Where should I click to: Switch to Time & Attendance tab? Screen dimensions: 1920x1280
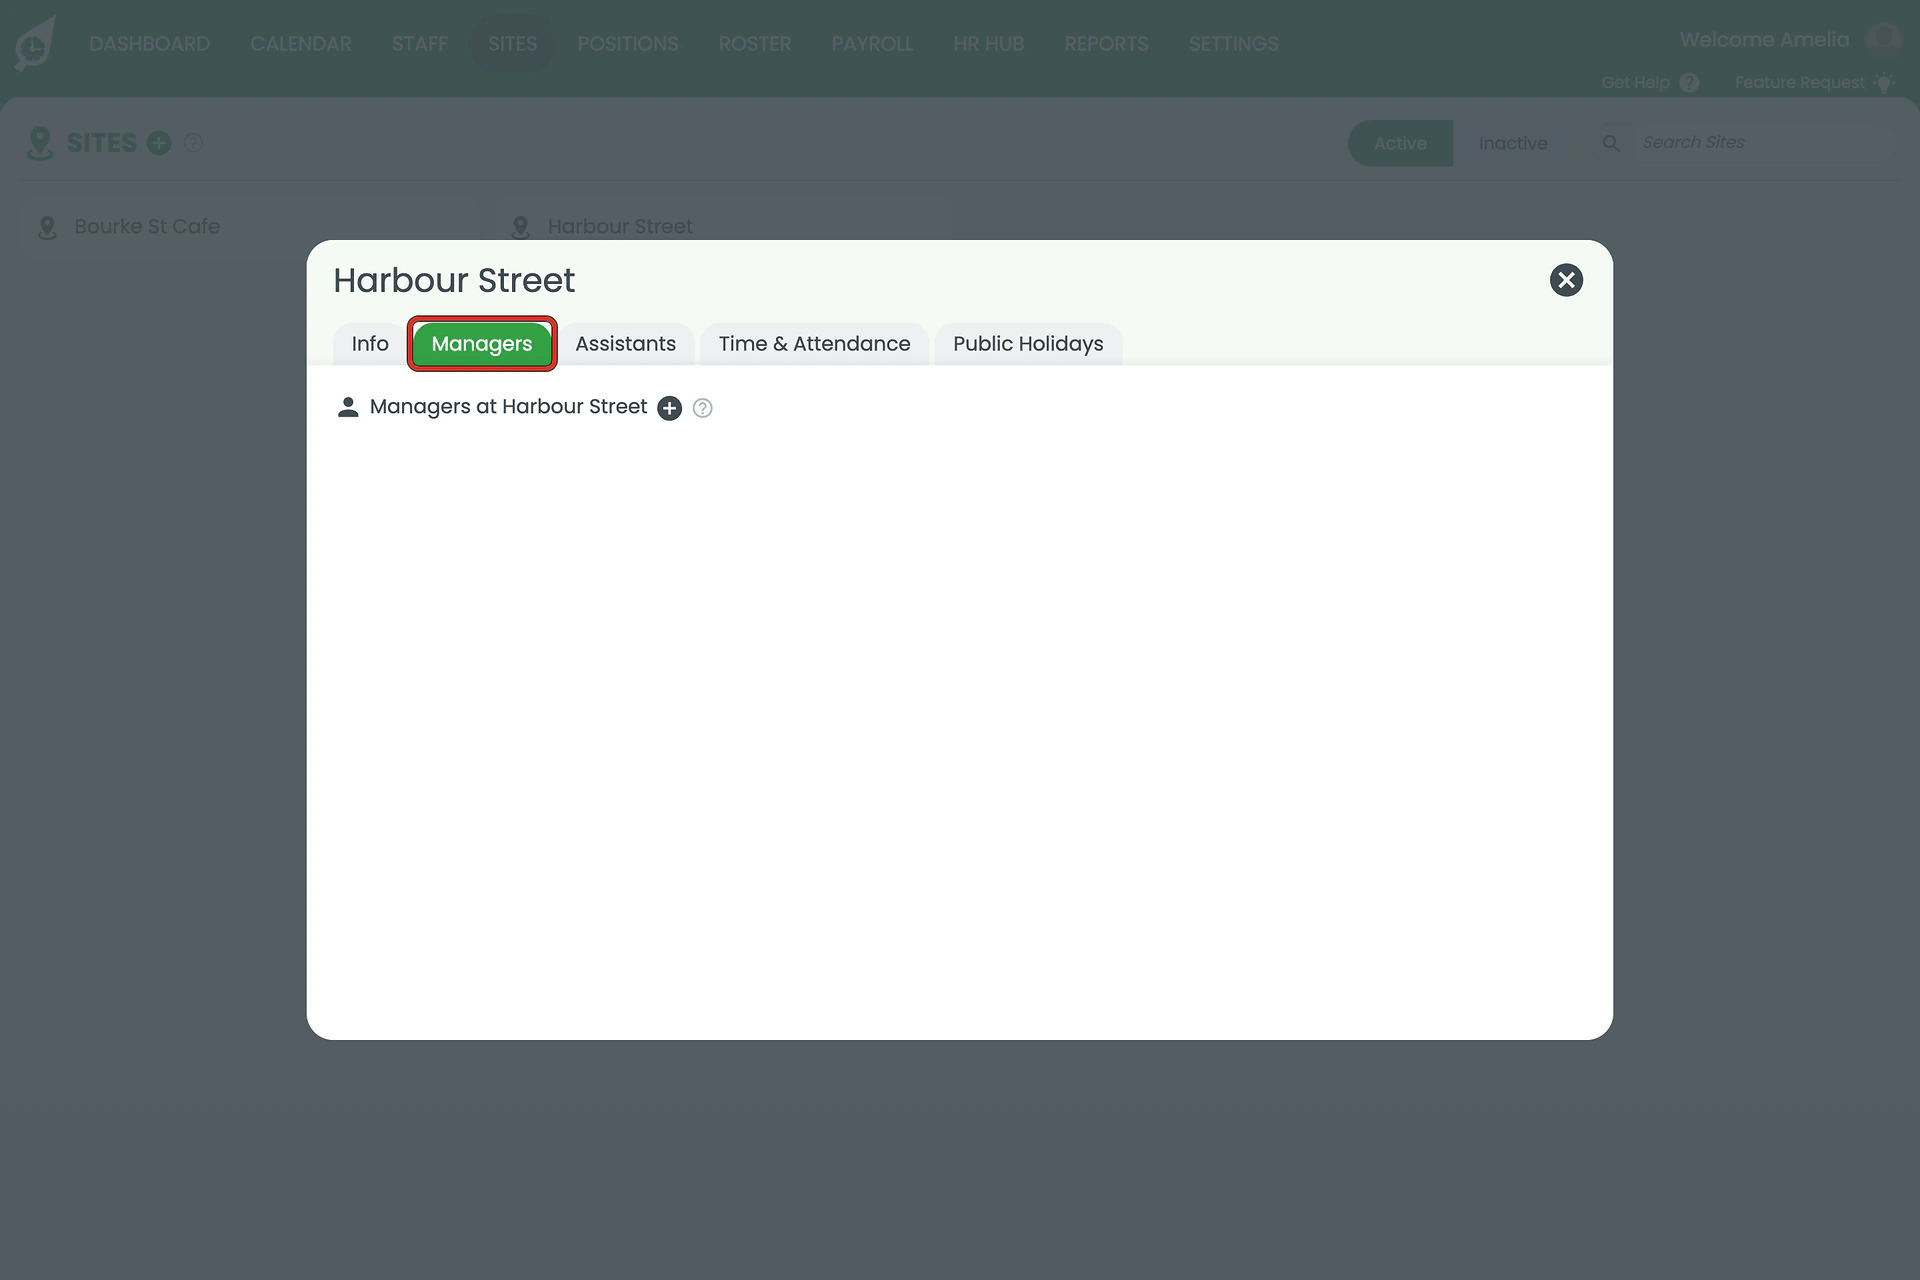pos(815,344)
